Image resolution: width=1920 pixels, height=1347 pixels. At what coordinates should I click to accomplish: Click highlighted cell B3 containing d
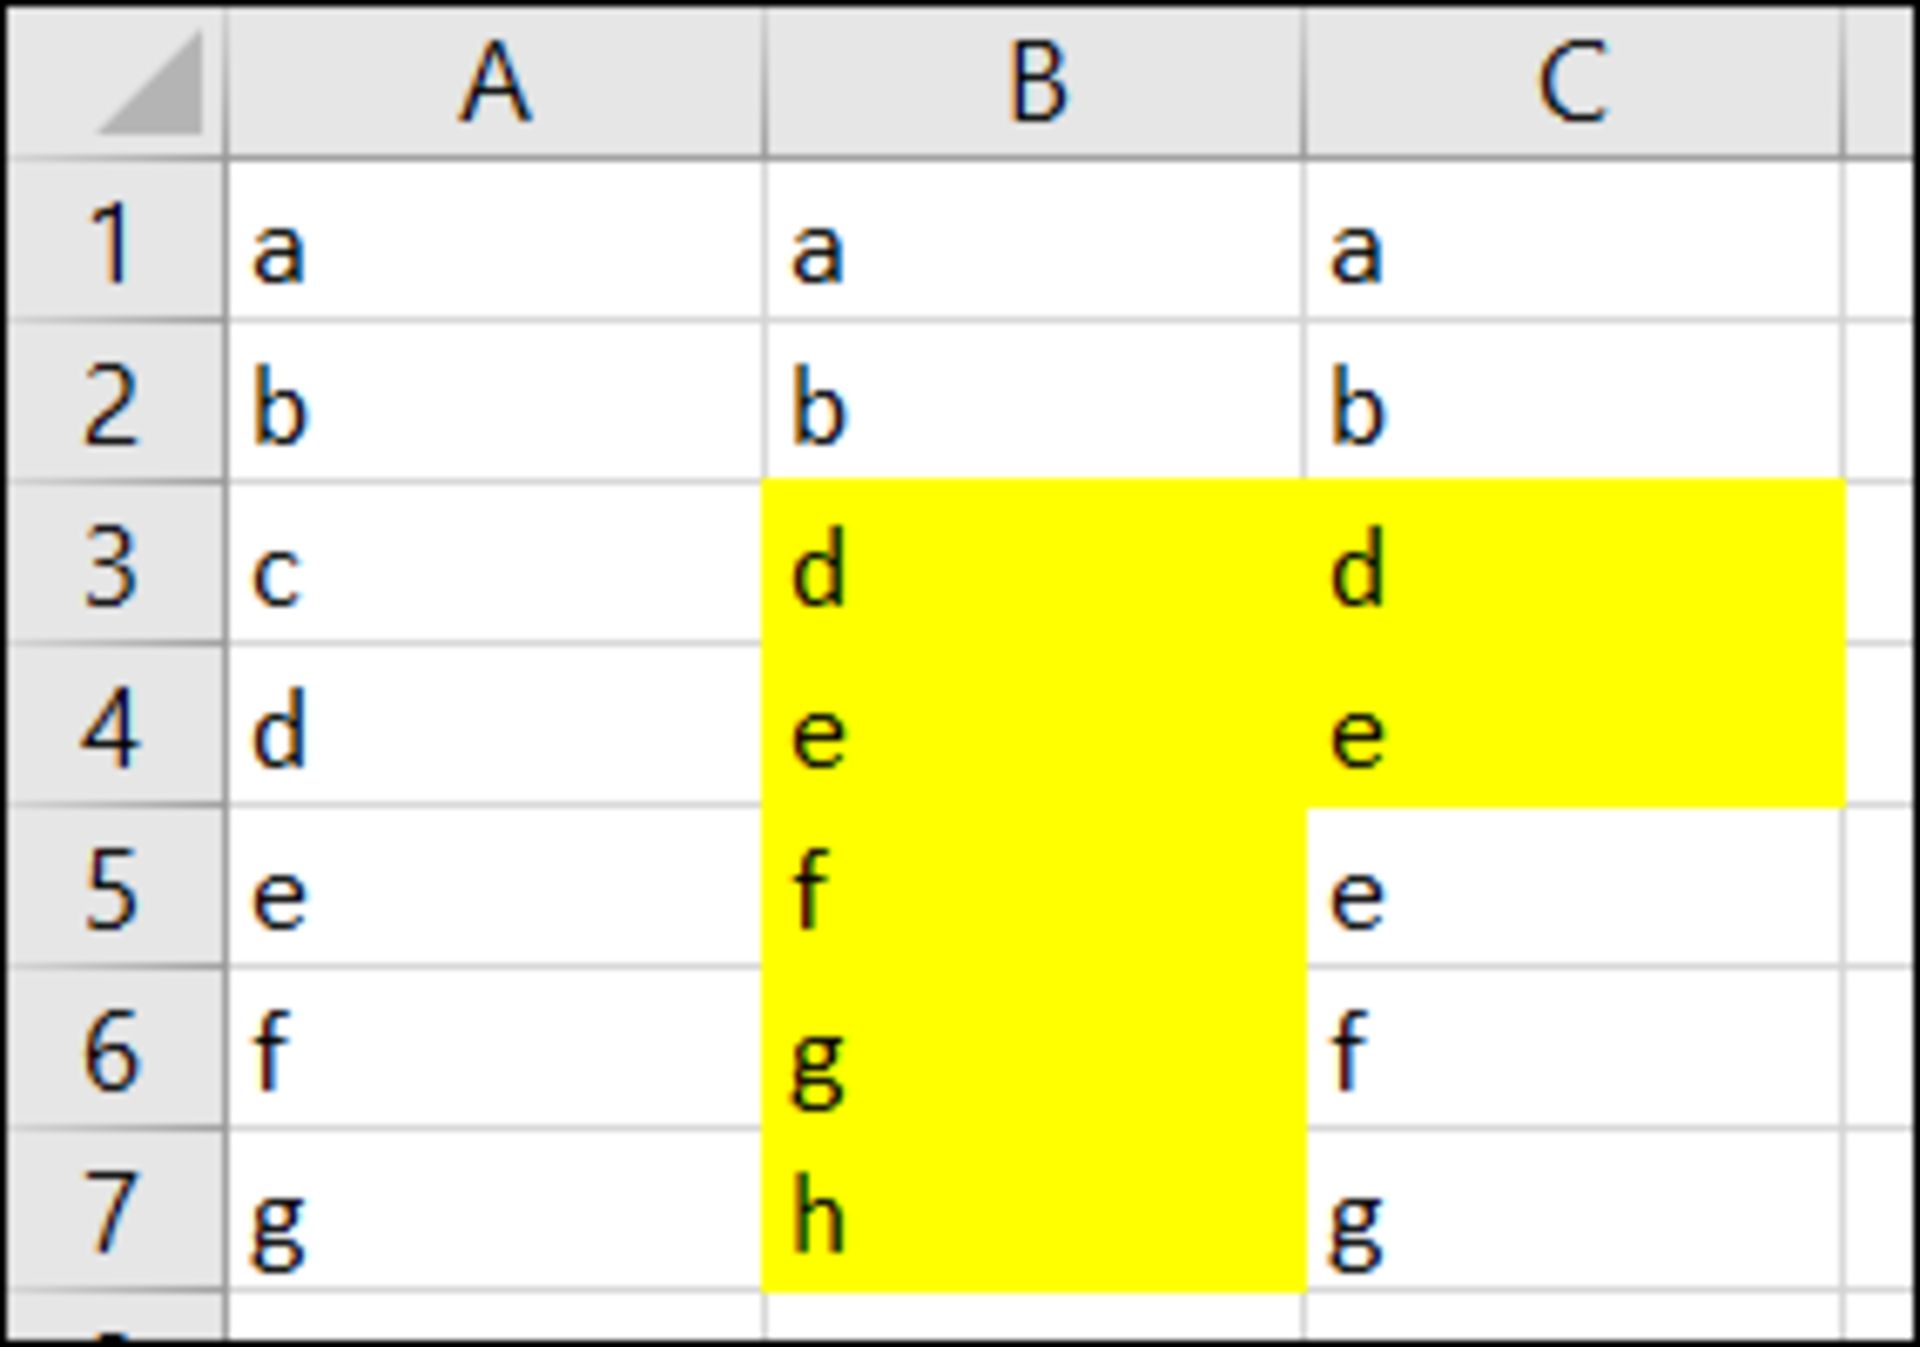(x=1035, y=564)
